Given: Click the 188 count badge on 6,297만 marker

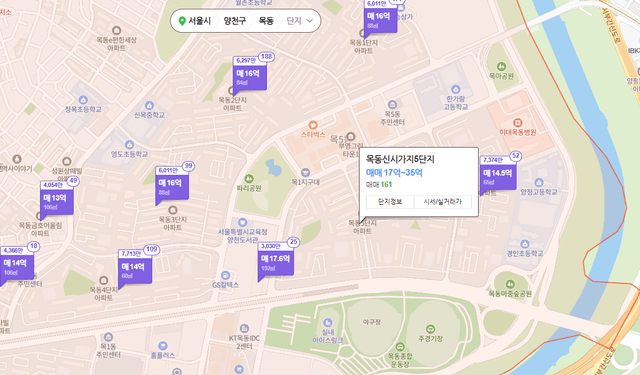Looking at the screenshot, I should click(267, 57).
